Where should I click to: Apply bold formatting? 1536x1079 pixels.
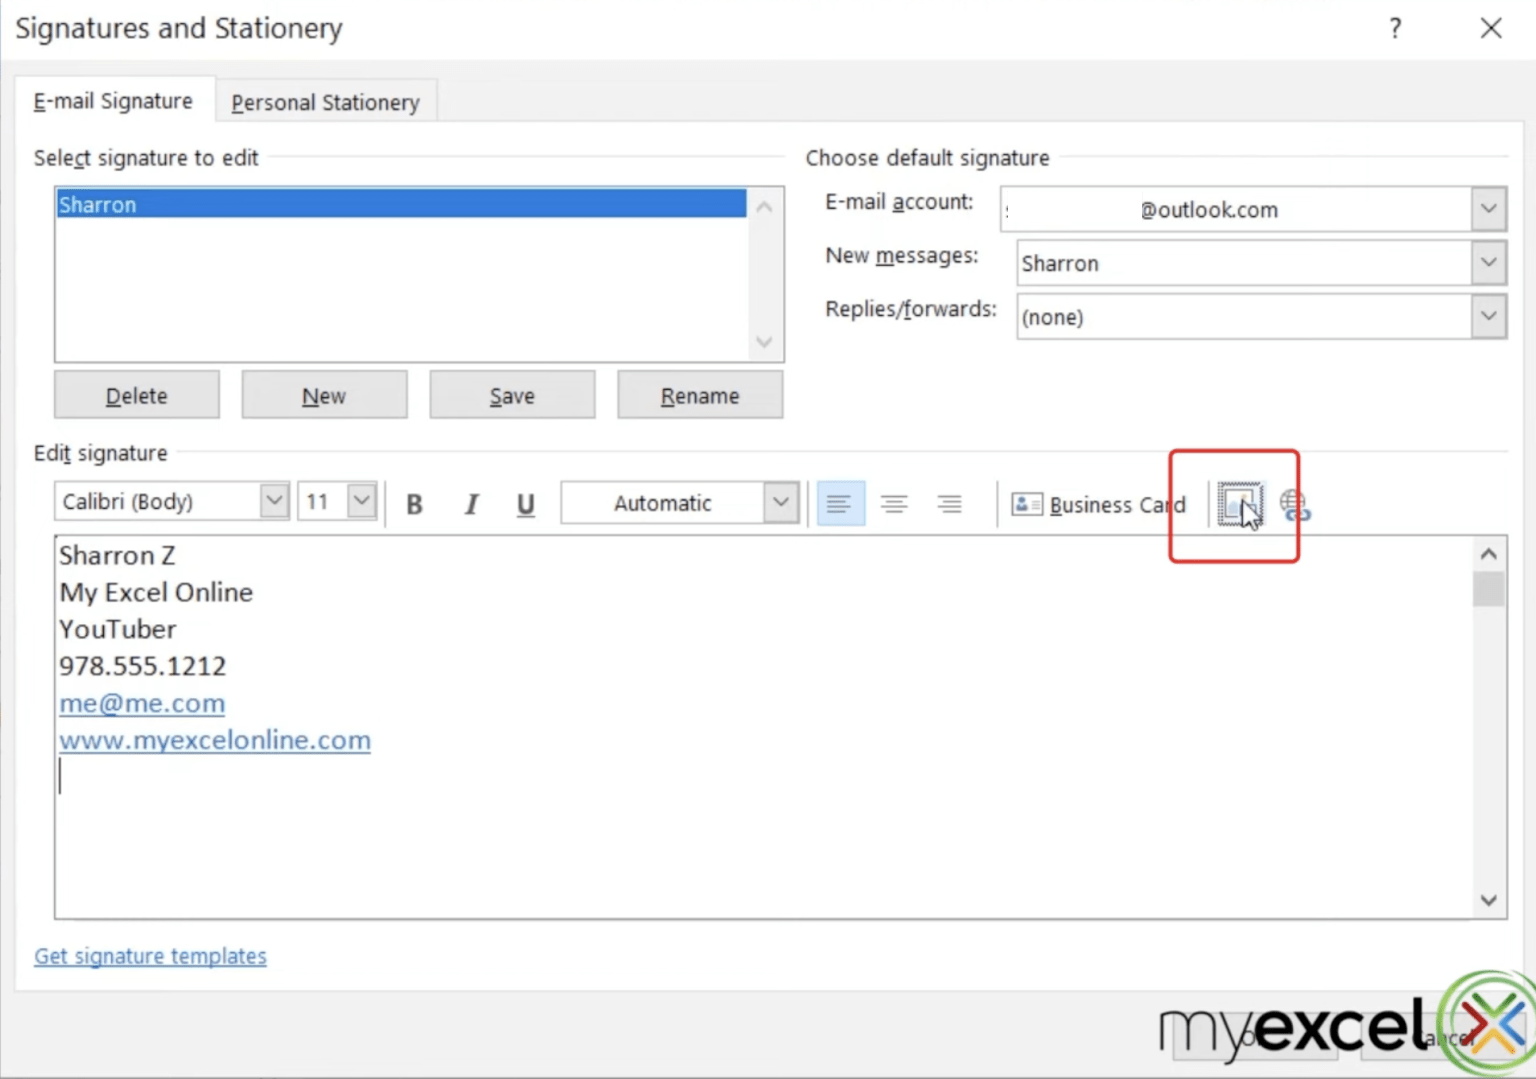click(x=414, y=503)
